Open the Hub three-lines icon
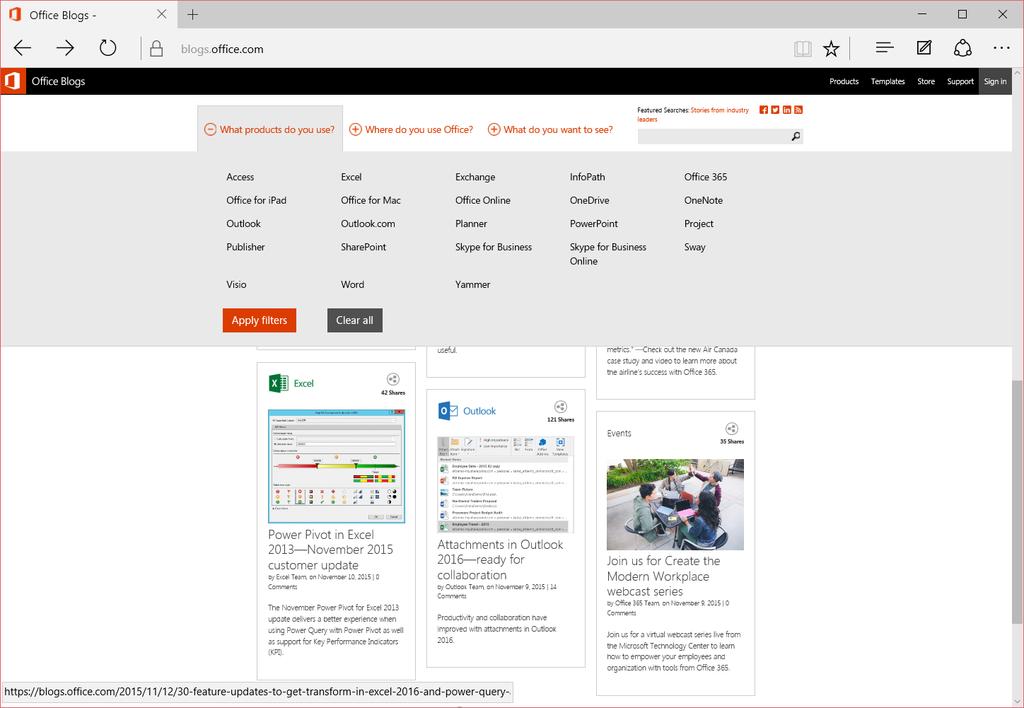Screen dimensions: 1024x708 884,48
